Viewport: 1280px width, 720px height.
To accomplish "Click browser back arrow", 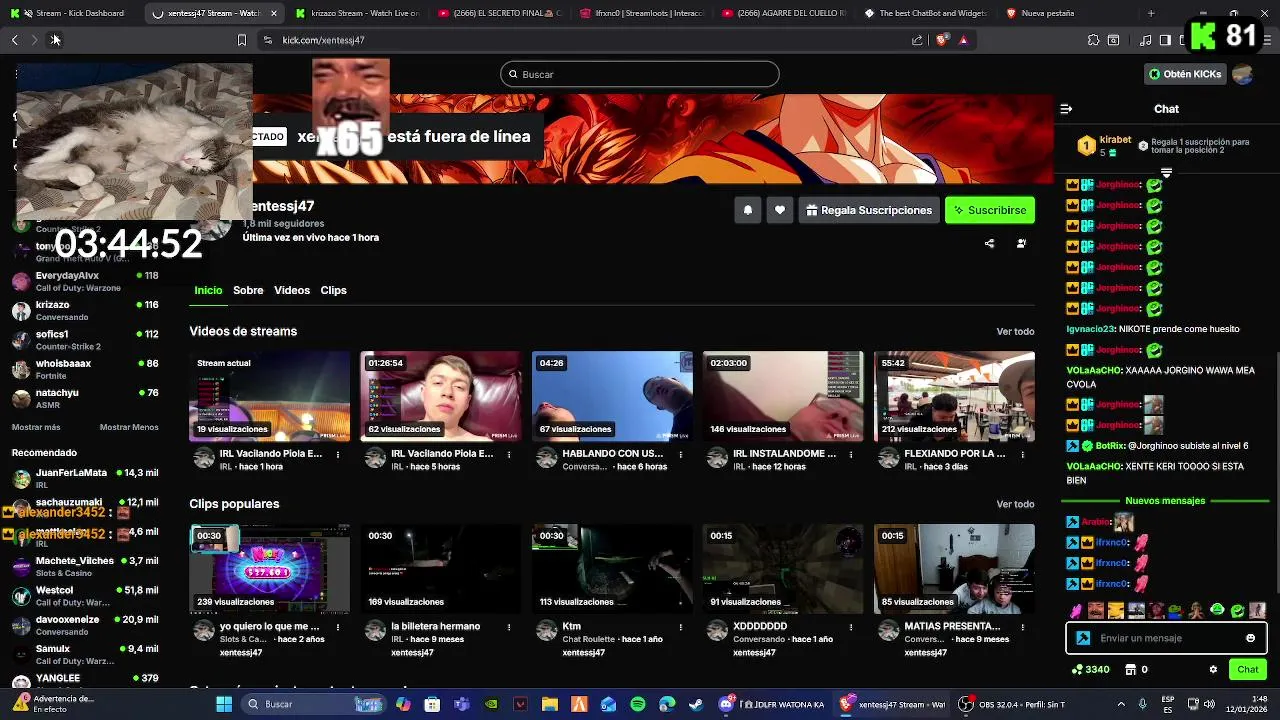I will pyautogui.click(x=15, y=40).
